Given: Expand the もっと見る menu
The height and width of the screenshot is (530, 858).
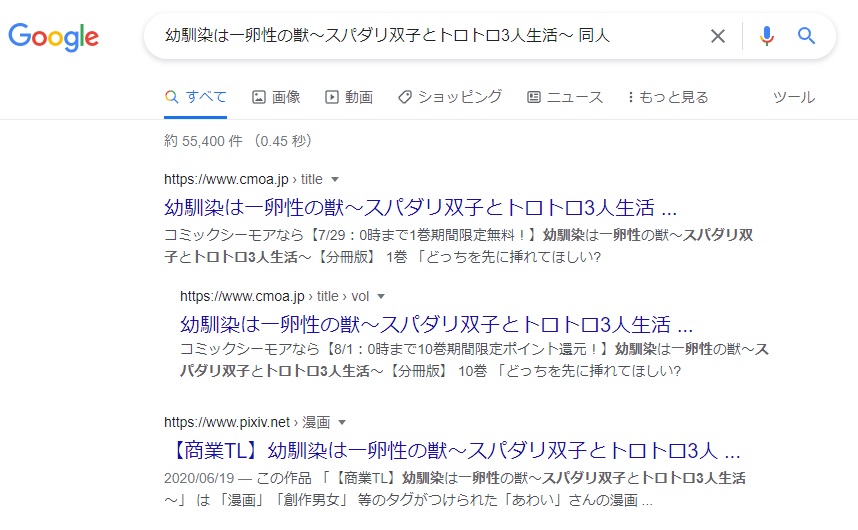Looking at the screenshot, I should click(x=668, y=97).
